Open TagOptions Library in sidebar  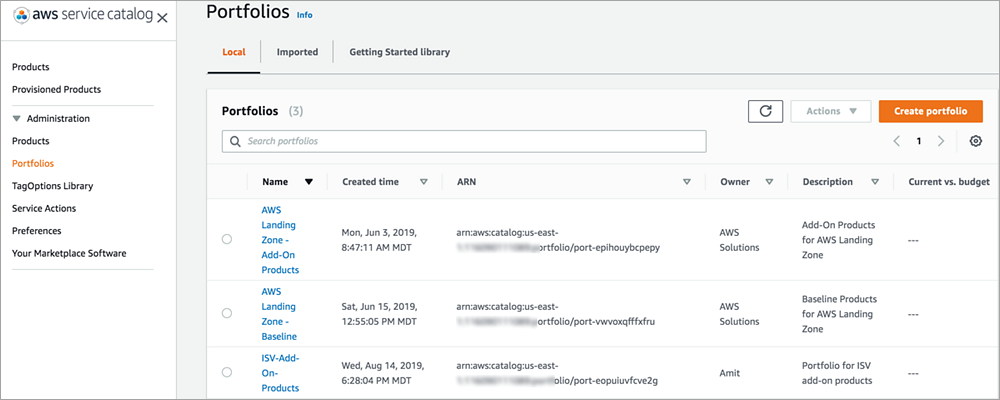52,186
